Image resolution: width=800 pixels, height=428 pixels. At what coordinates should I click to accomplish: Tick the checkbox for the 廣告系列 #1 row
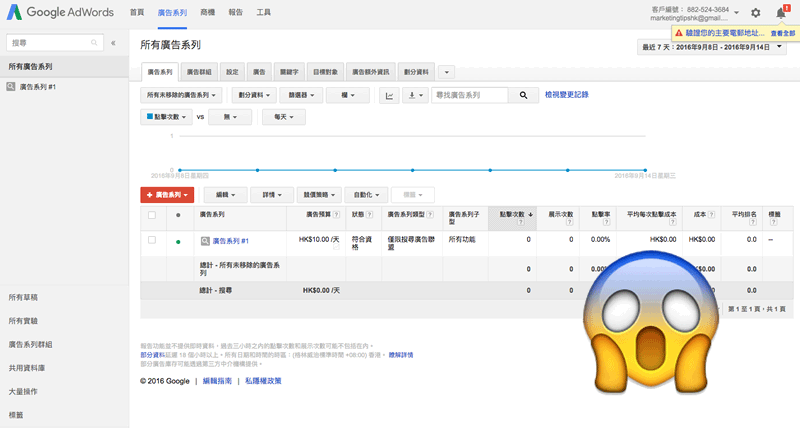pyautogui.click(x=152, y=240)
